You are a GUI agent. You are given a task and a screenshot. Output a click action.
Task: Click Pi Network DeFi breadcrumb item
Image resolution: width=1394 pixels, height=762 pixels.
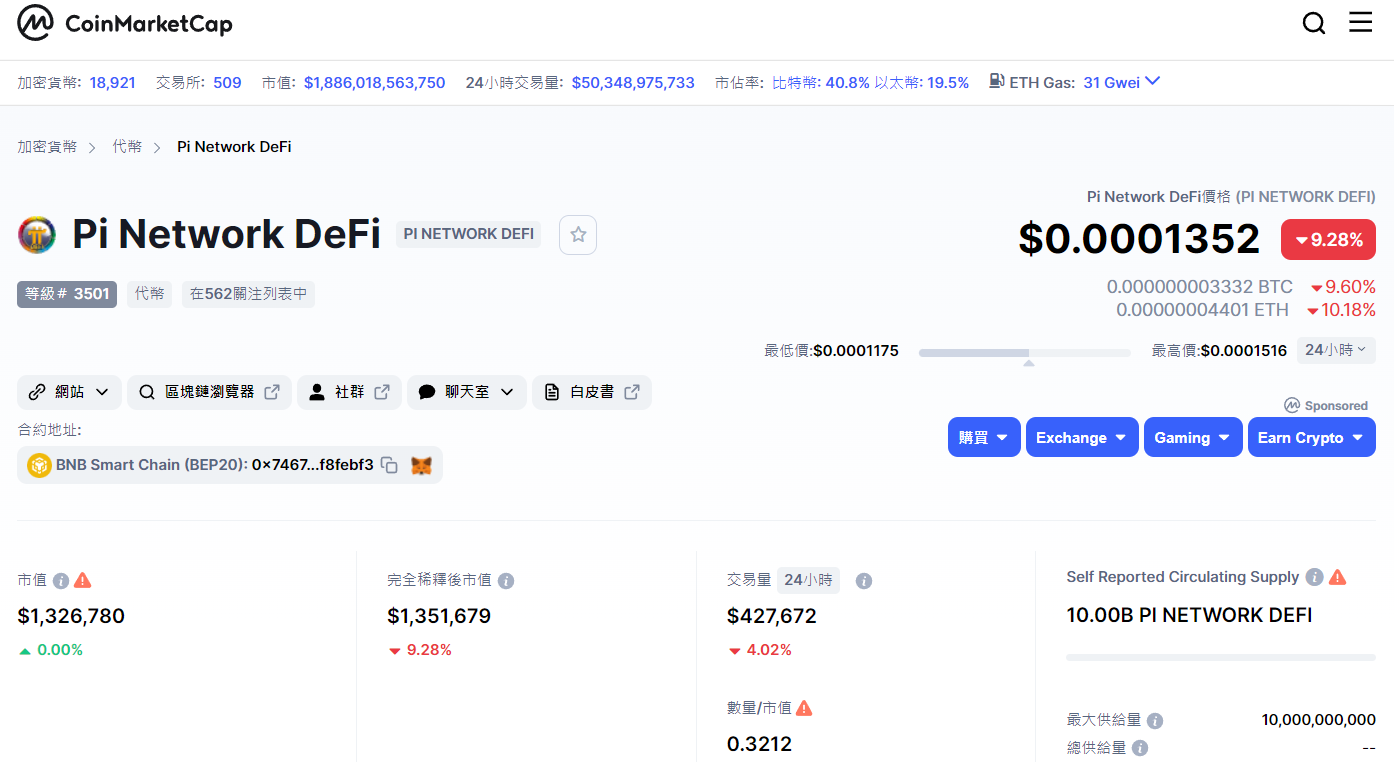234,147
